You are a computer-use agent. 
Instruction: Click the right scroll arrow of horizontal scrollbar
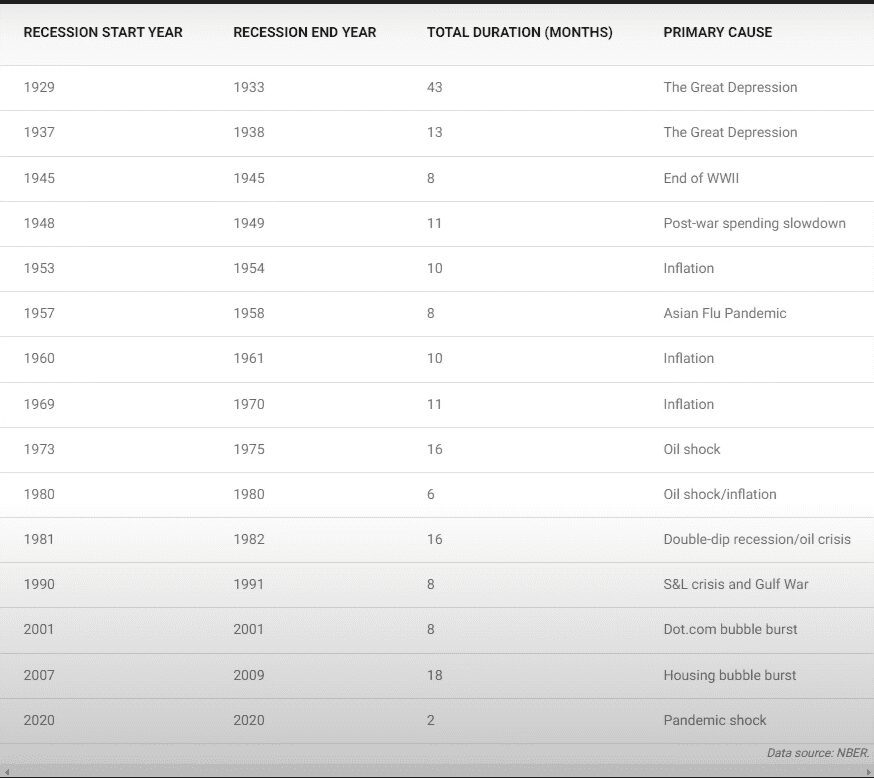tap(867, 771)
